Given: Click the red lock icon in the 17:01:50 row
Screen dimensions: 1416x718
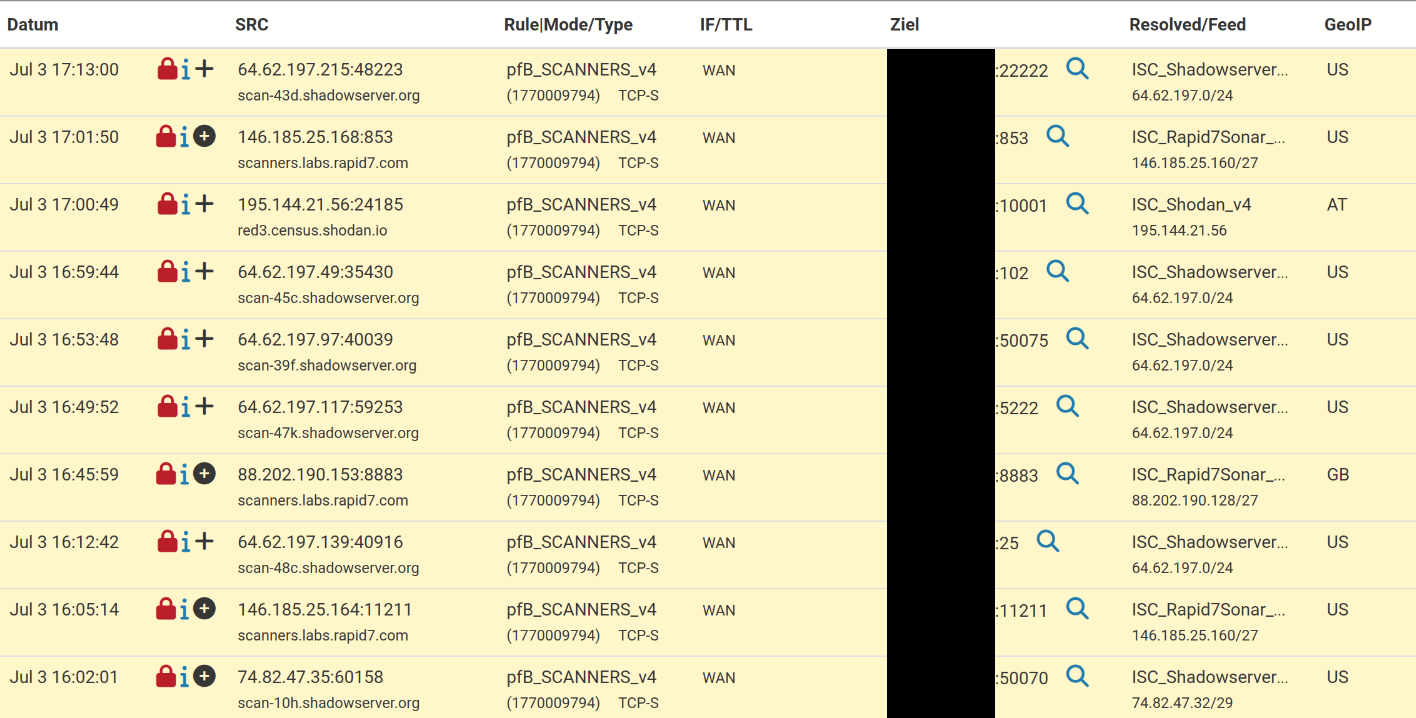Looking at the screenshot, I should (x=167, y=137).
